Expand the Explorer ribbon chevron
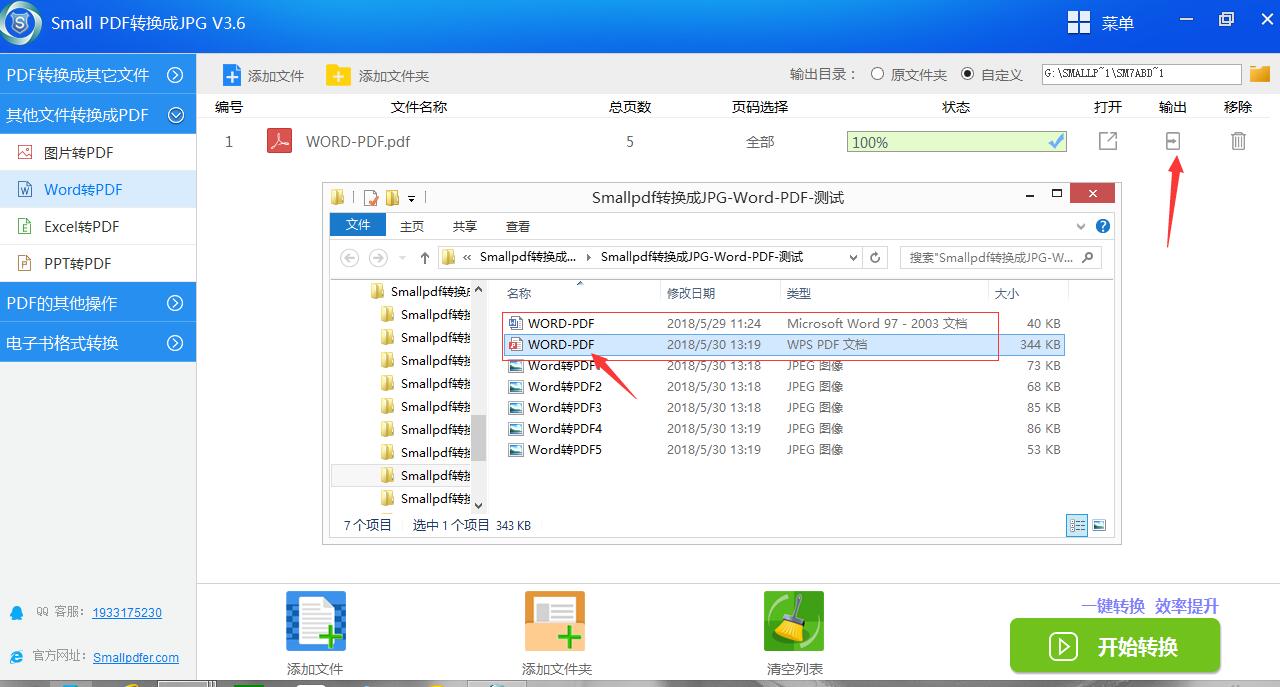This screenshot has height=687, width=1280. click(1081, 226)
